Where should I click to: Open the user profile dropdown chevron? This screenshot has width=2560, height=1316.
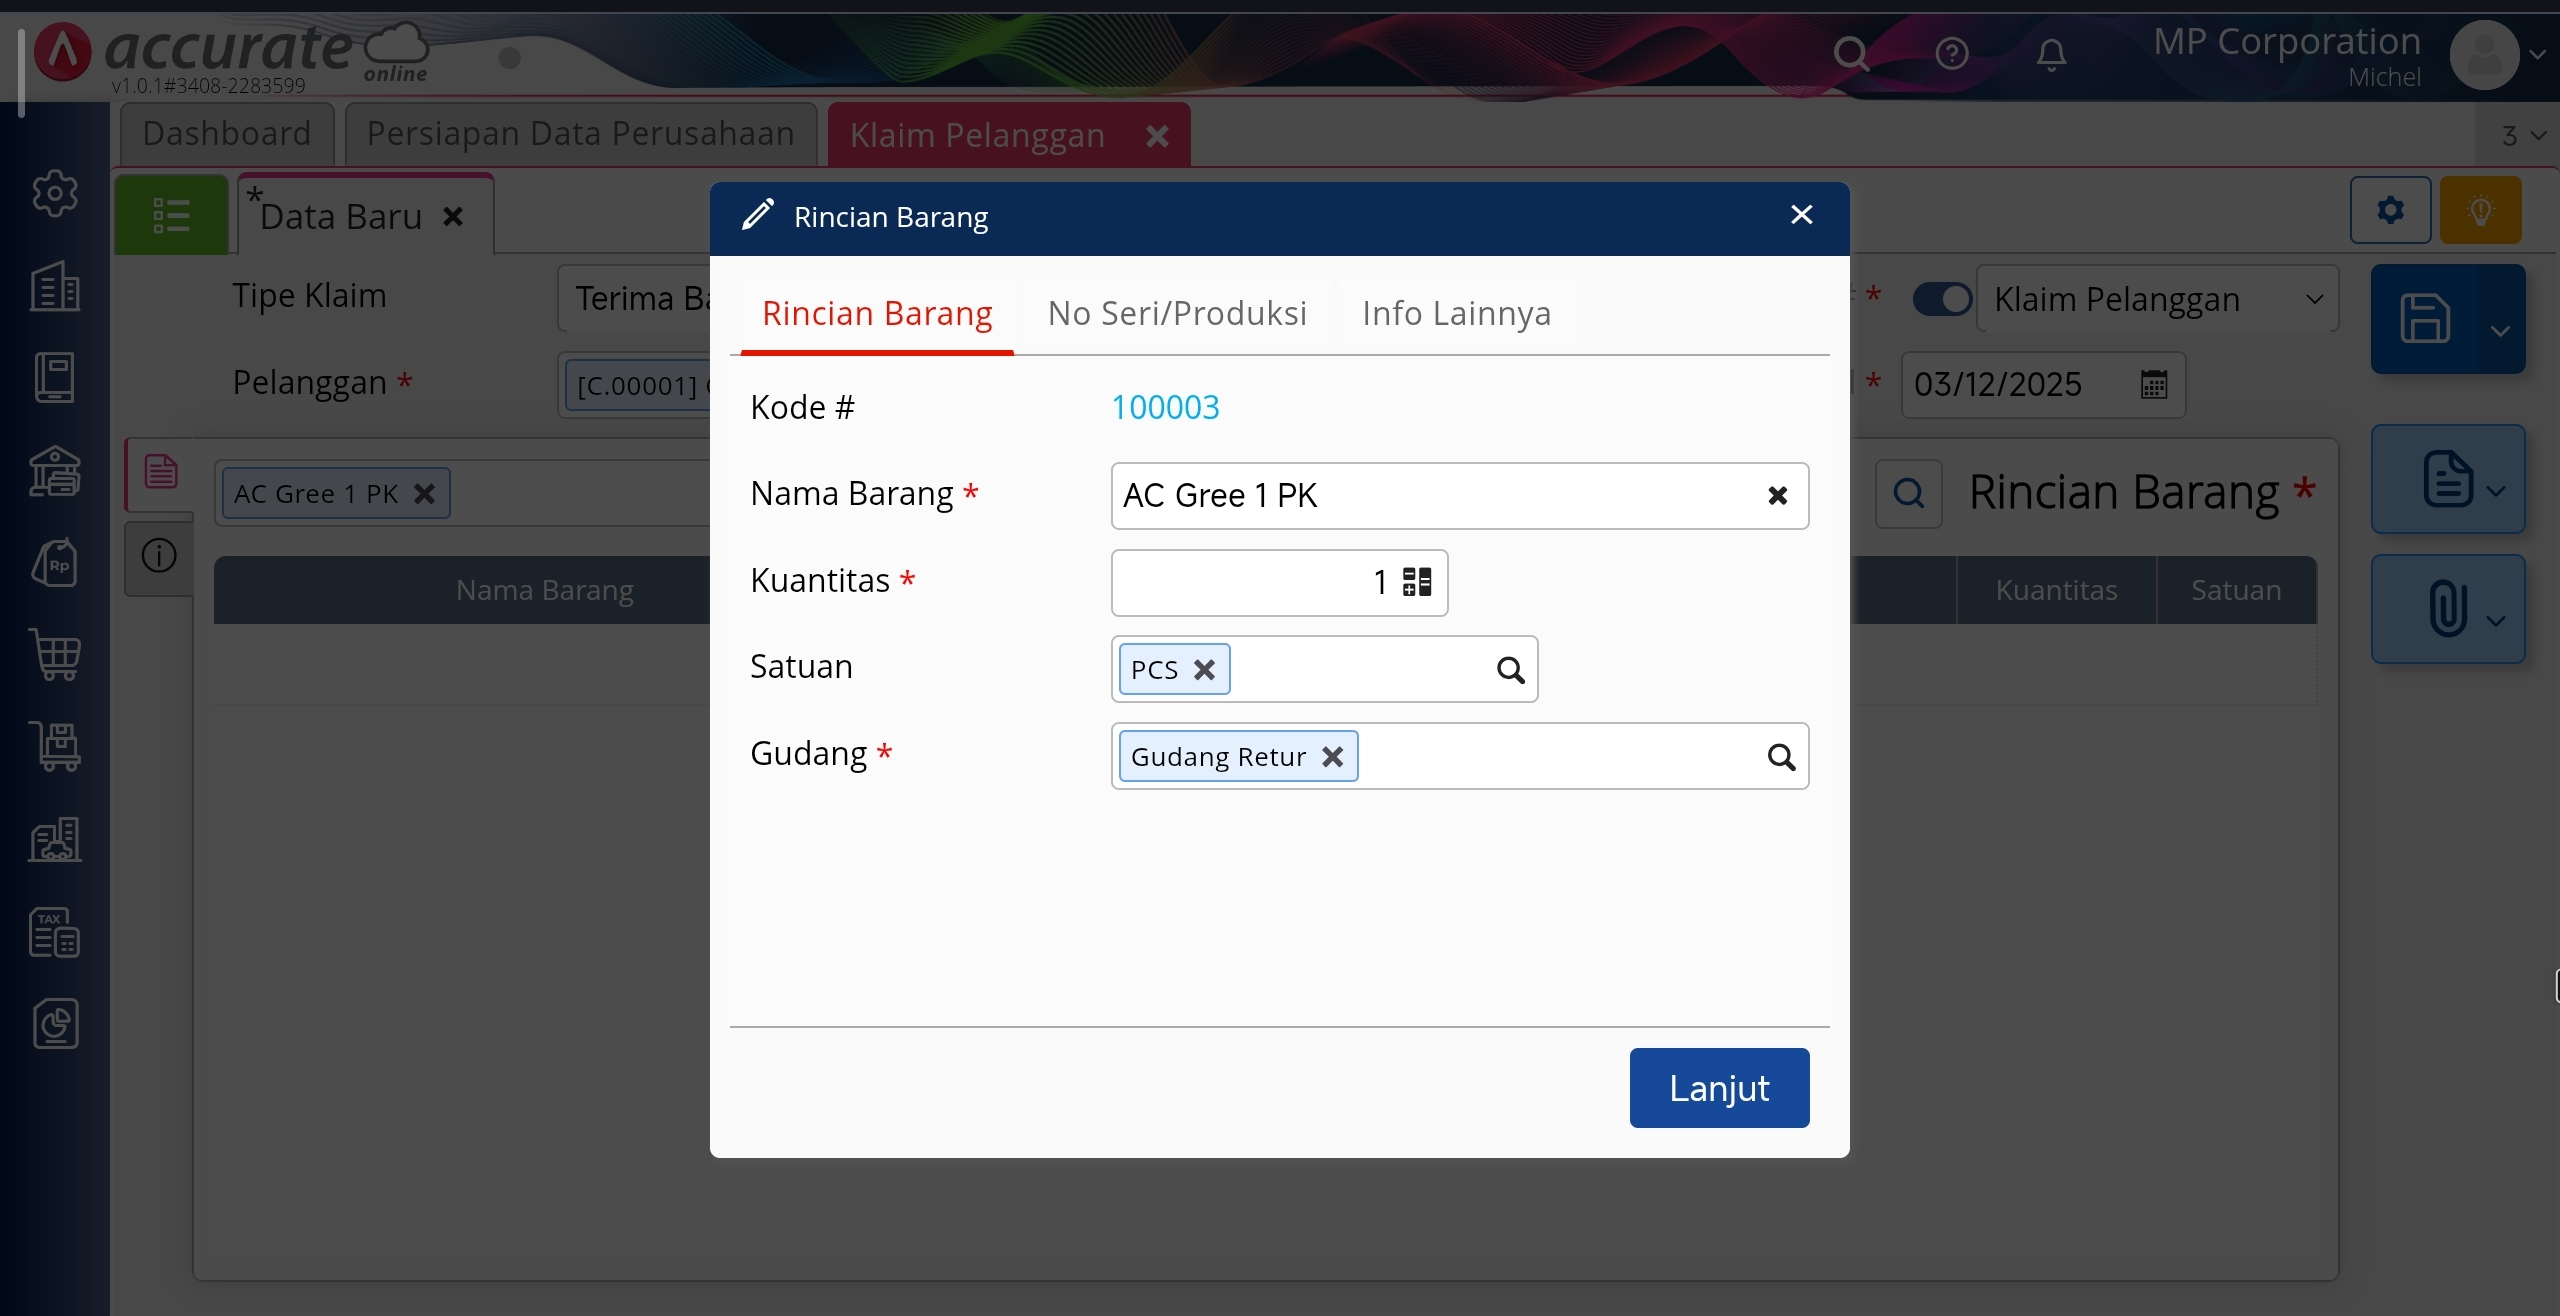tap(2537, 55)
